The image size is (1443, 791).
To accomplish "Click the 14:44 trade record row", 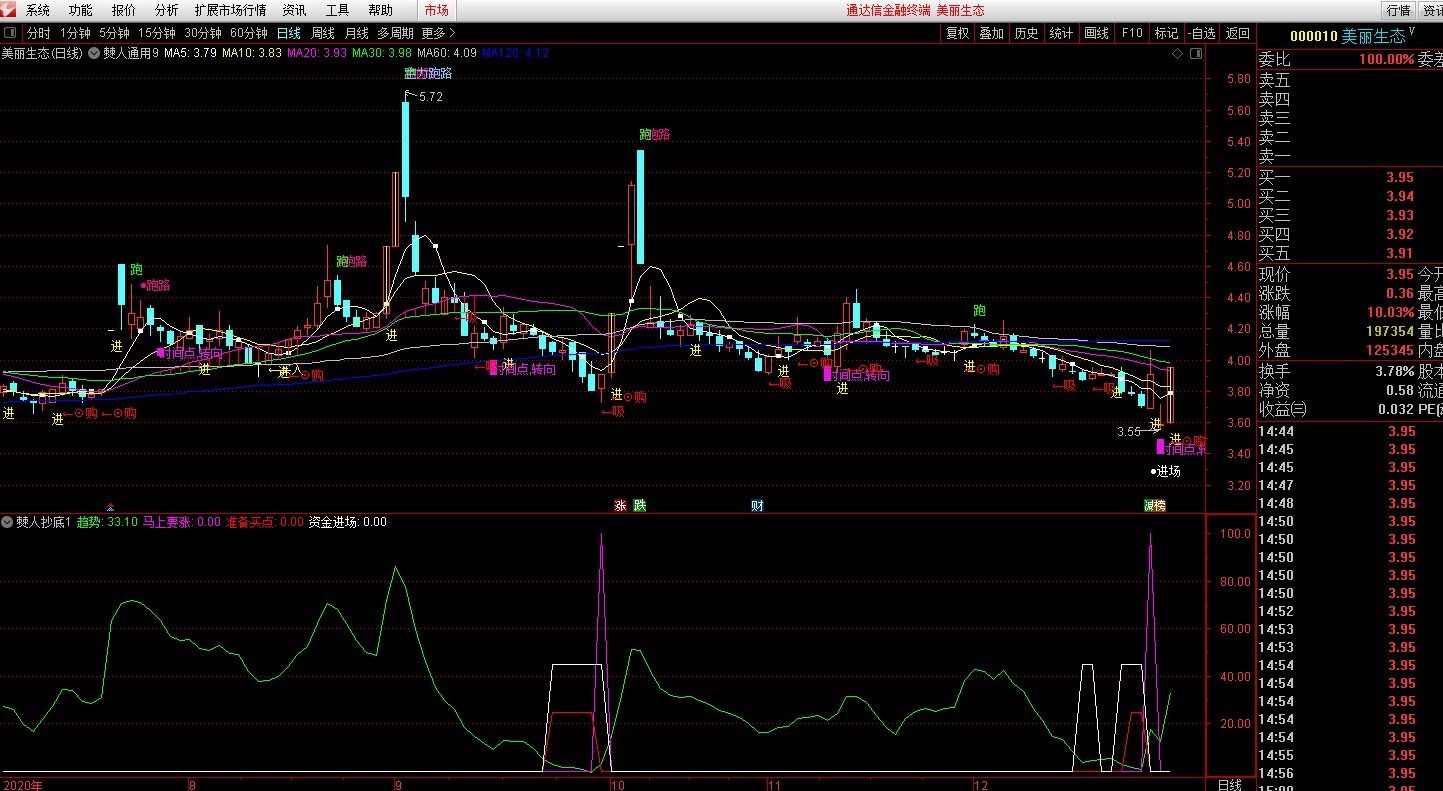I will (1350, 431).
